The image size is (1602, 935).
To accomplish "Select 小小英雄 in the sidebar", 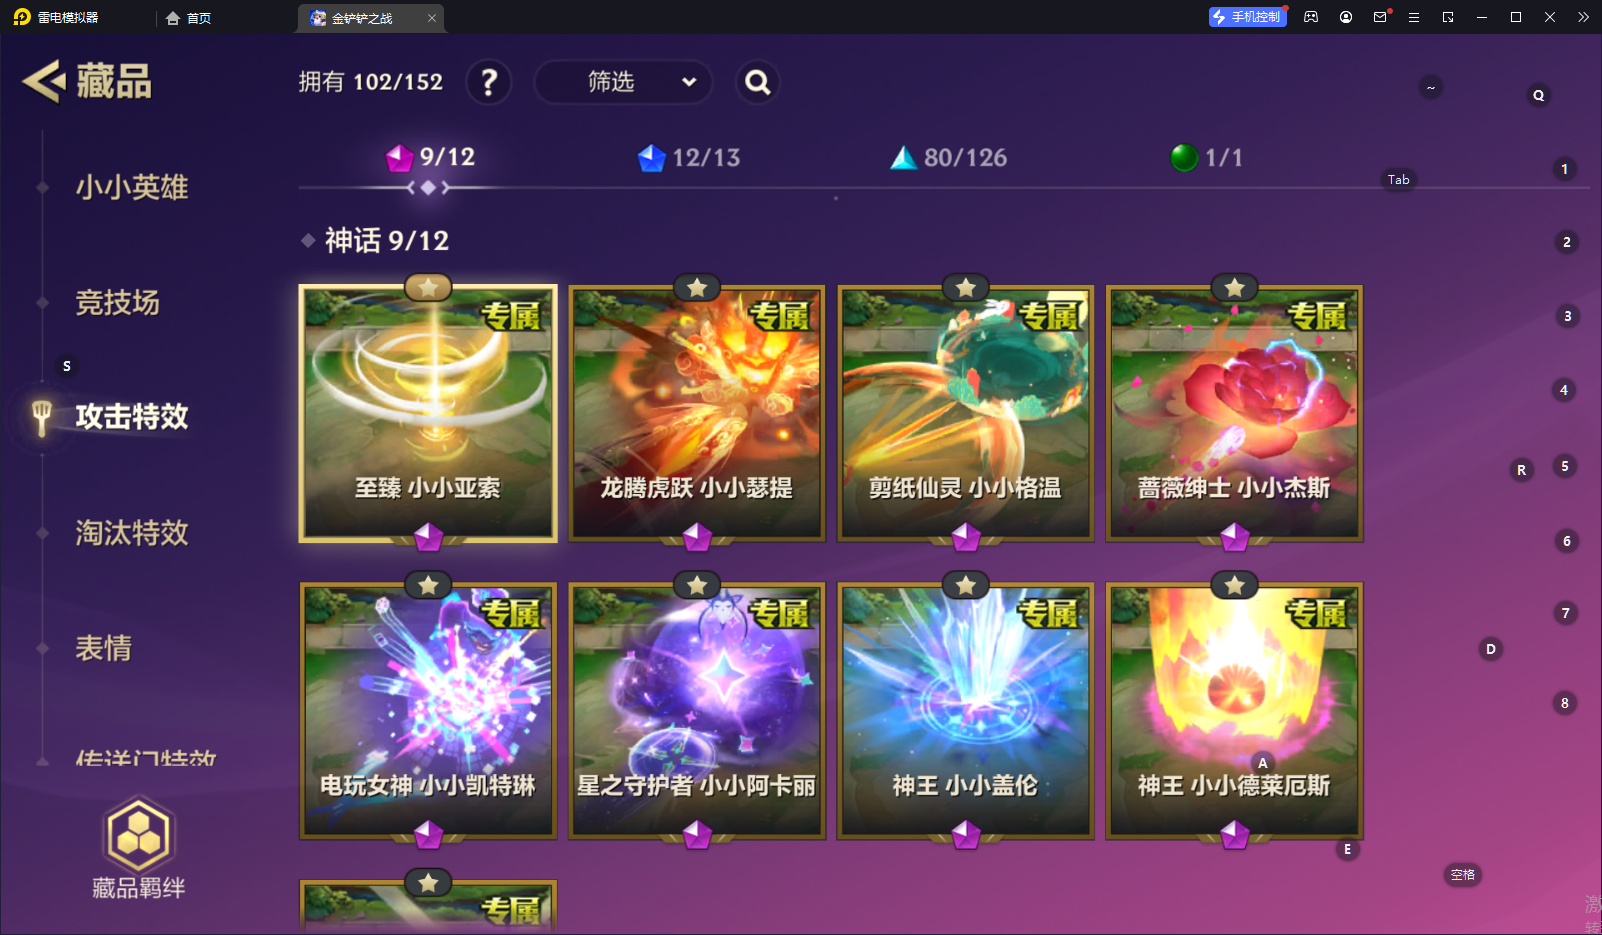I will 132,187.
